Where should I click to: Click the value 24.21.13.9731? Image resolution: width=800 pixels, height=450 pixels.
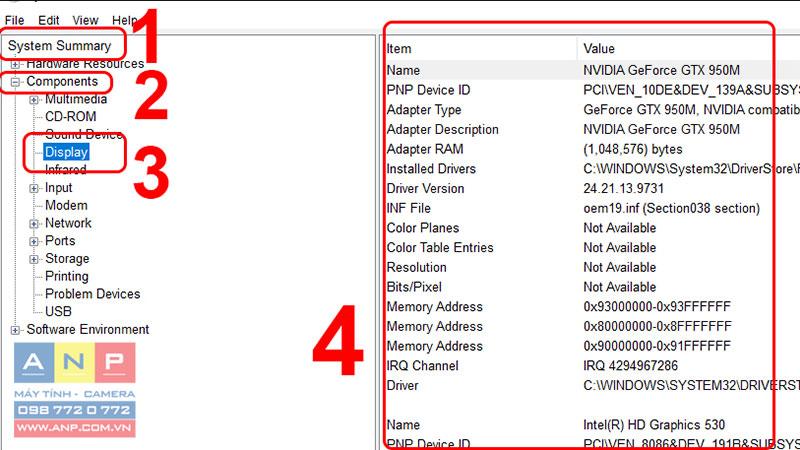[623, 188]
